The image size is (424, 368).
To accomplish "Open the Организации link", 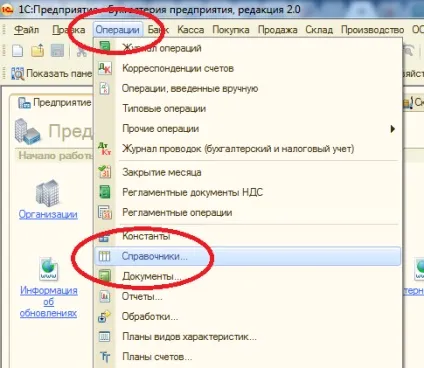I will tap(48, 214).
